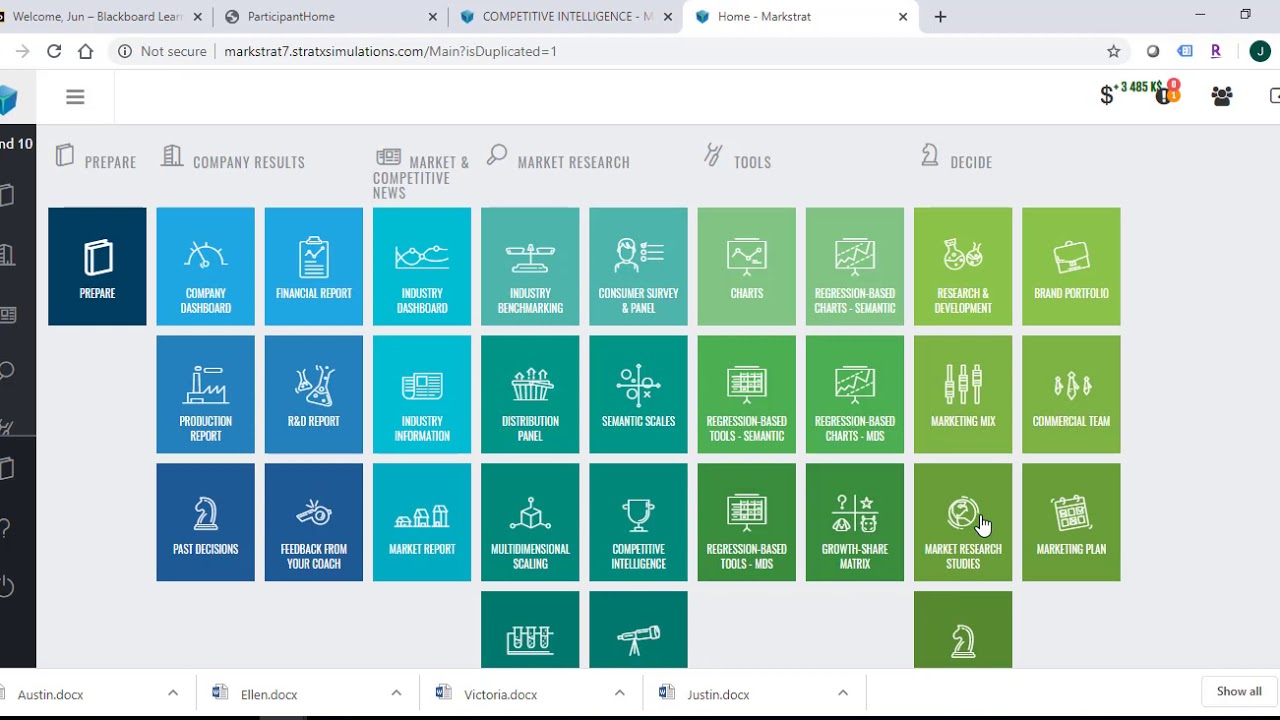Switch to Competitive Intelligence browser tab
The width and height of the screenshot is (1280, 720).
566,17
